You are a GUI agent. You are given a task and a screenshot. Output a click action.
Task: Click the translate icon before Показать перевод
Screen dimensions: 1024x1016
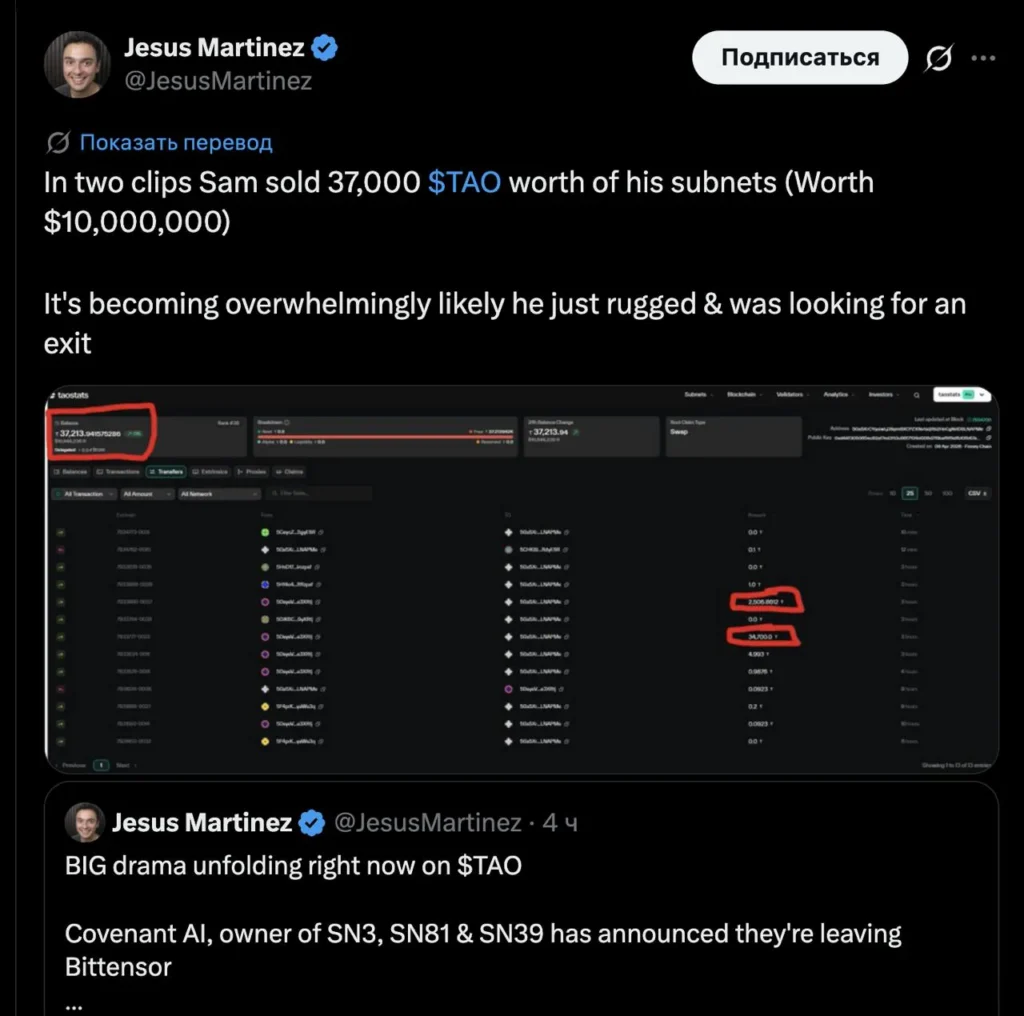pyautogui.click(x=59, y=143)
